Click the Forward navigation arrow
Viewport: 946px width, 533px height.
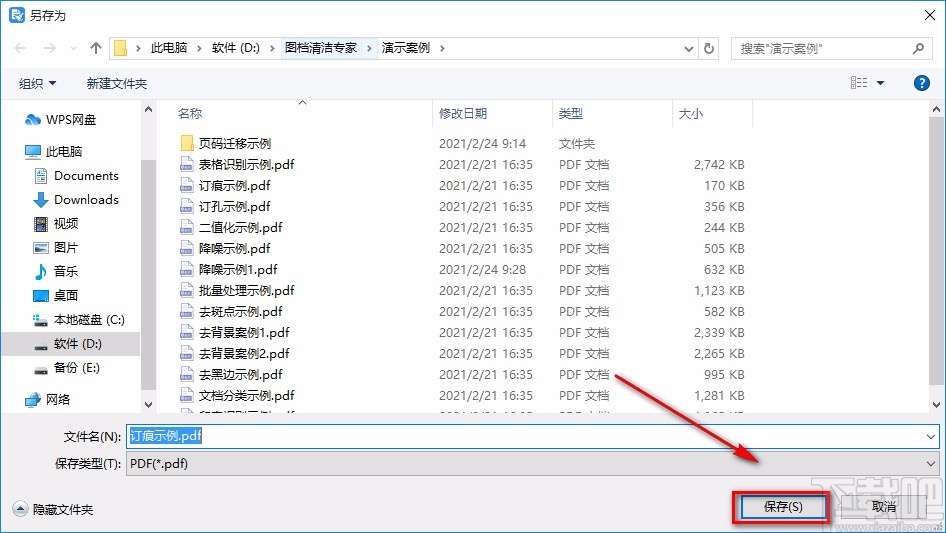click(x=50, y=48)
